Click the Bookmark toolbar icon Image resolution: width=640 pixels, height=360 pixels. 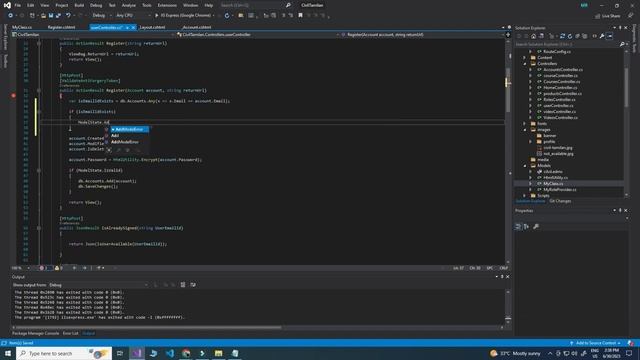coord(300,16)
